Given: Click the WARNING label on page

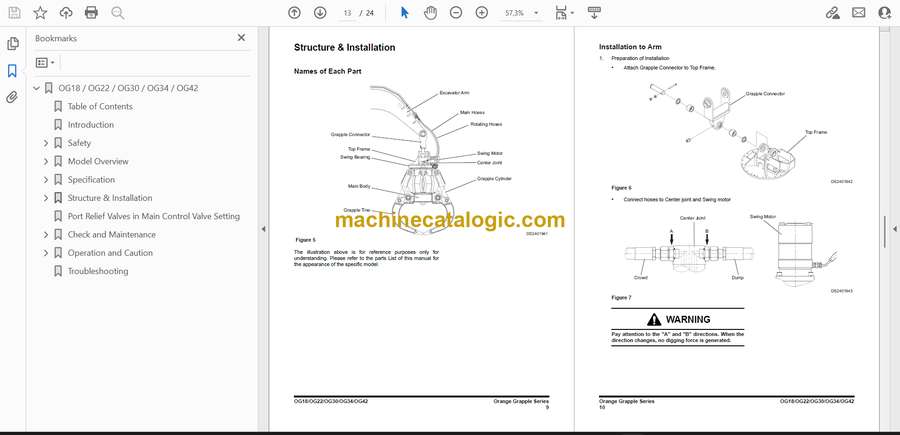Looking at the screenshot, I should pyautogui.click(x=688, y=320).
